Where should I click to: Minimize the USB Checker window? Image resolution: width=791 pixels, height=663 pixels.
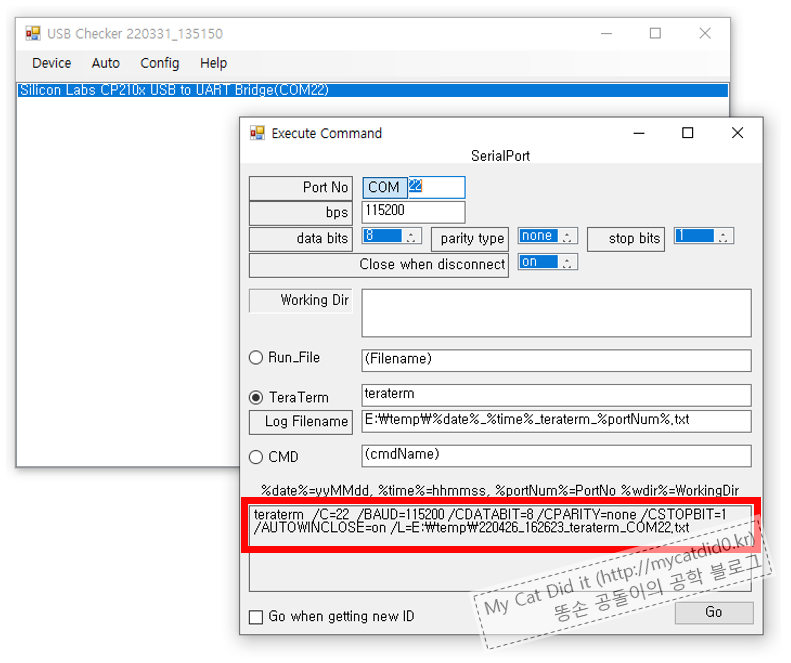coord(607,34)
